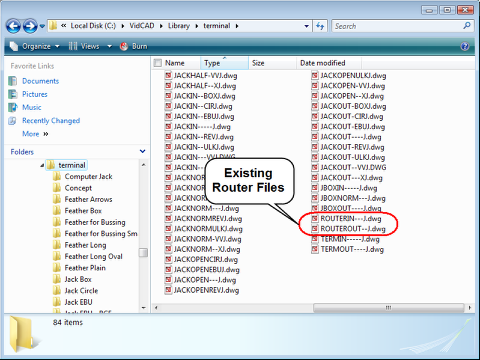The height and width of the screenshot is (360, 480).
Task: Click the JACKIN--REVJ.dwg file icon
Action: click(168, 137)
